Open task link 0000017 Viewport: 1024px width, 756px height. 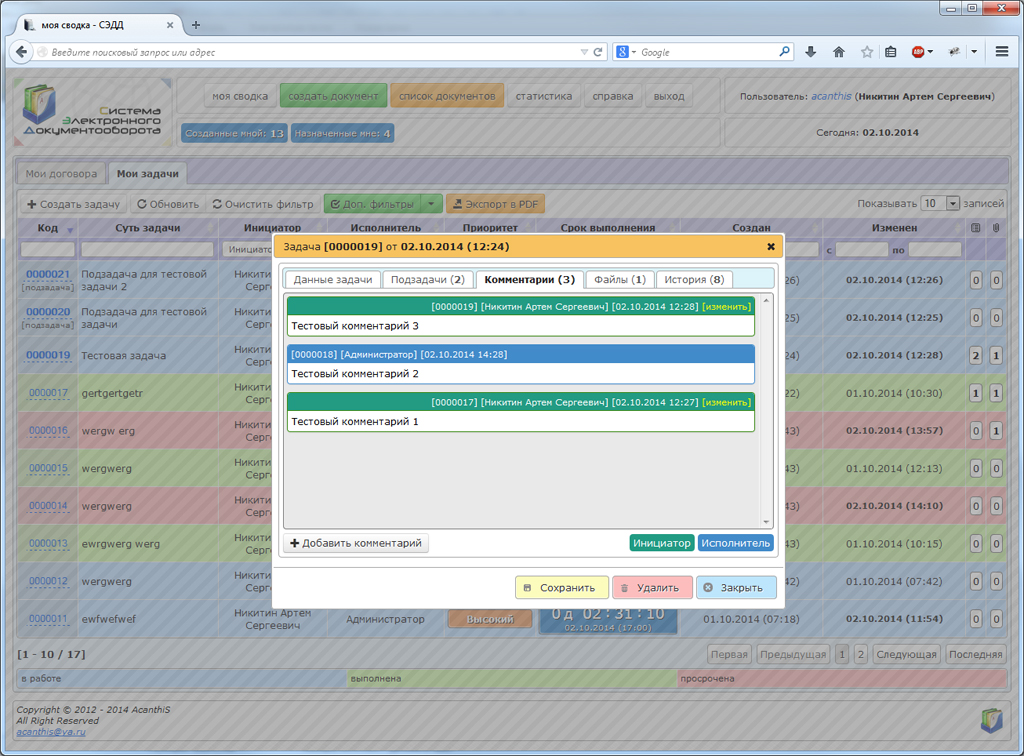tap(48, 393)
